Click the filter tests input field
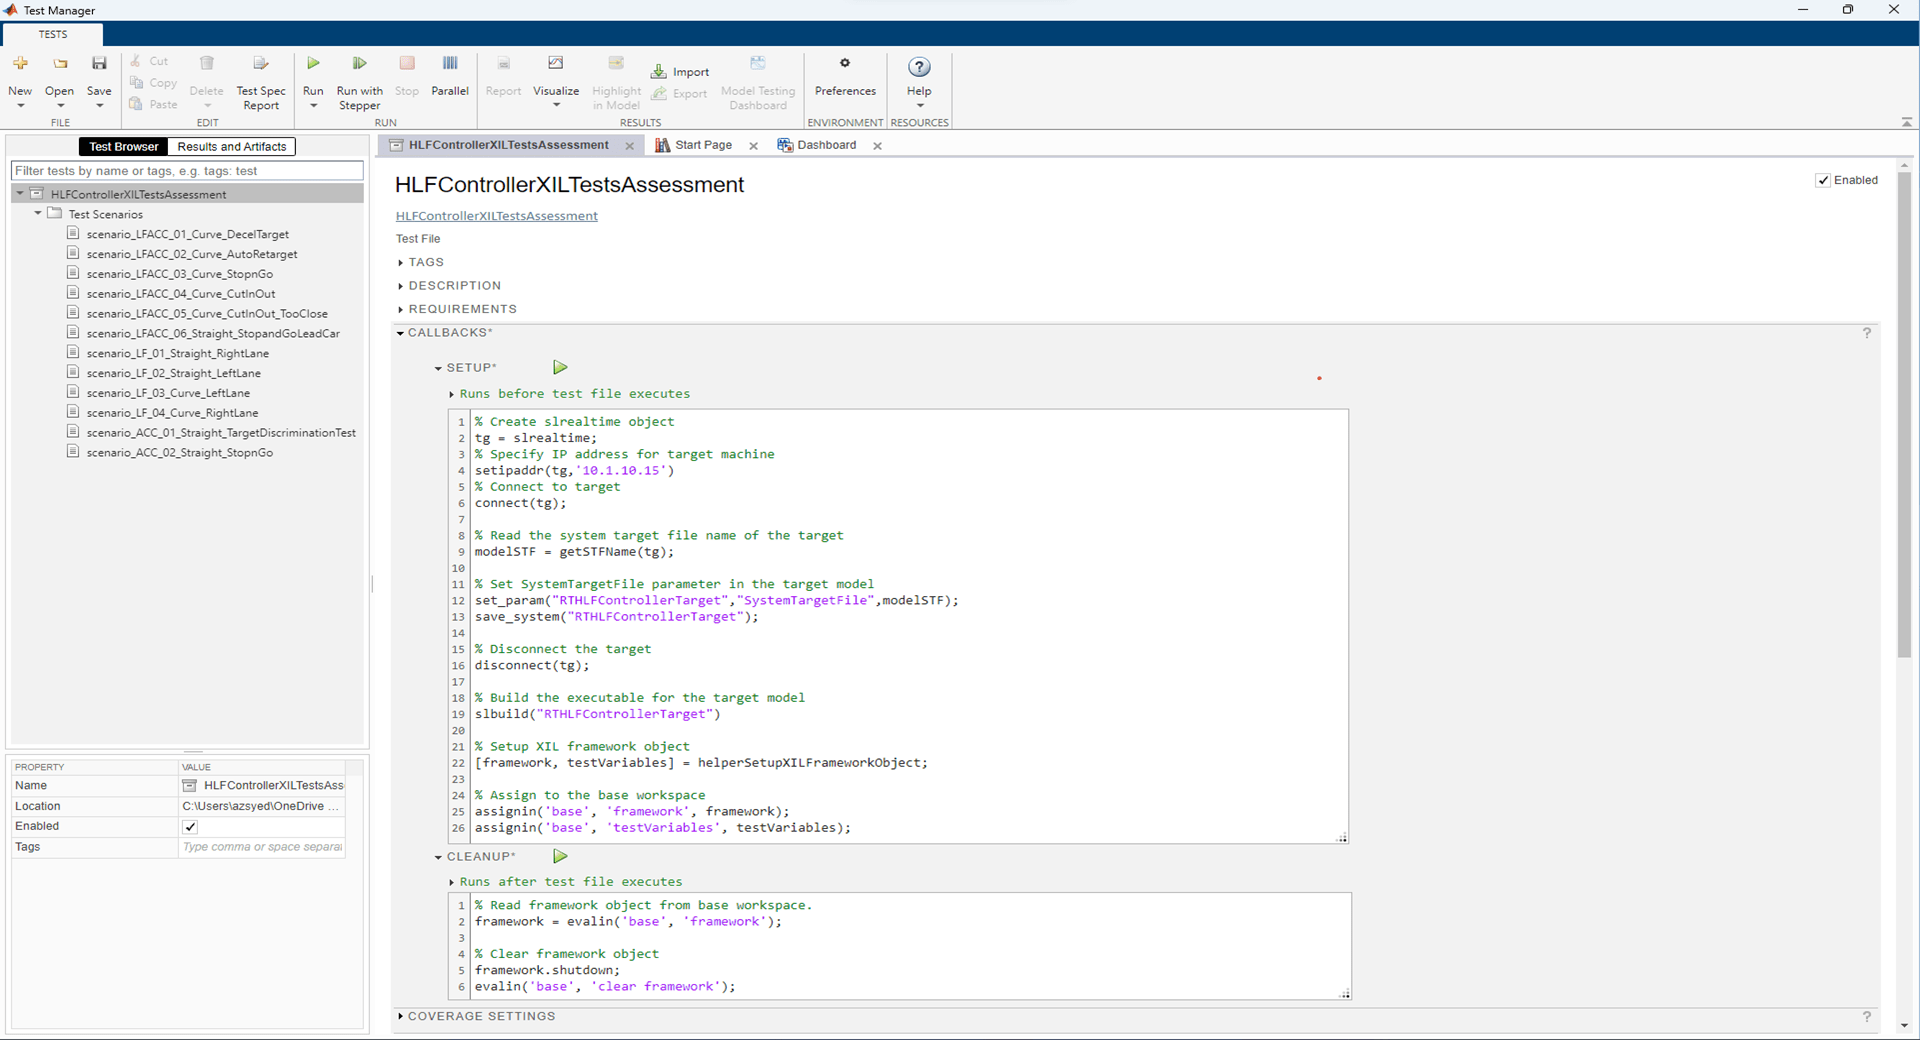The height and width of the screenshot is (1040, 1920). pyautogui.click(x=187, y=171)
